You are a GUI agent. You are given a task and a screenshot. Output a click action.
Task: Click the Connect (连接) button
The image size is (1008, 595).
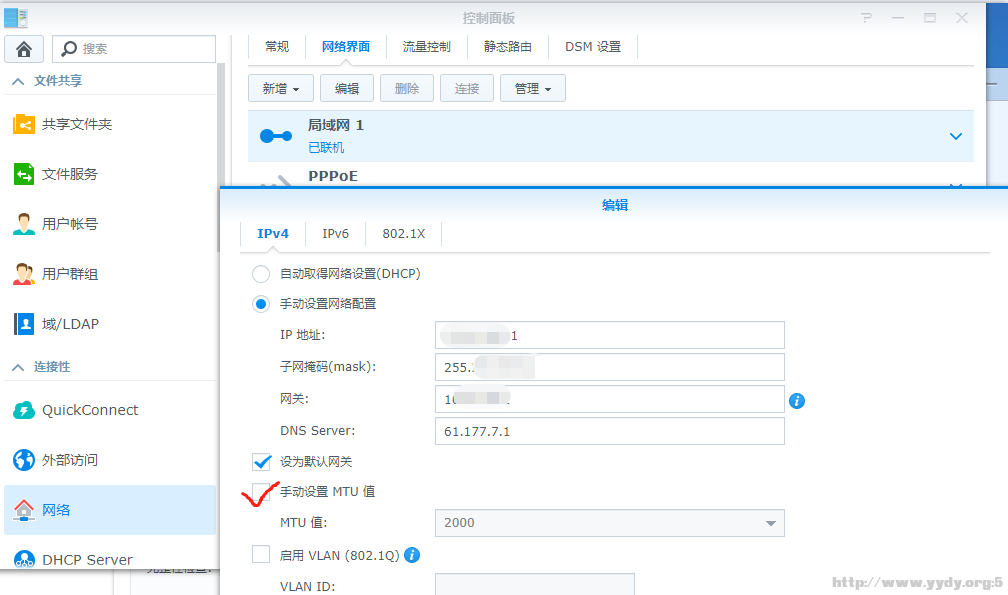(x=467, y=89)
